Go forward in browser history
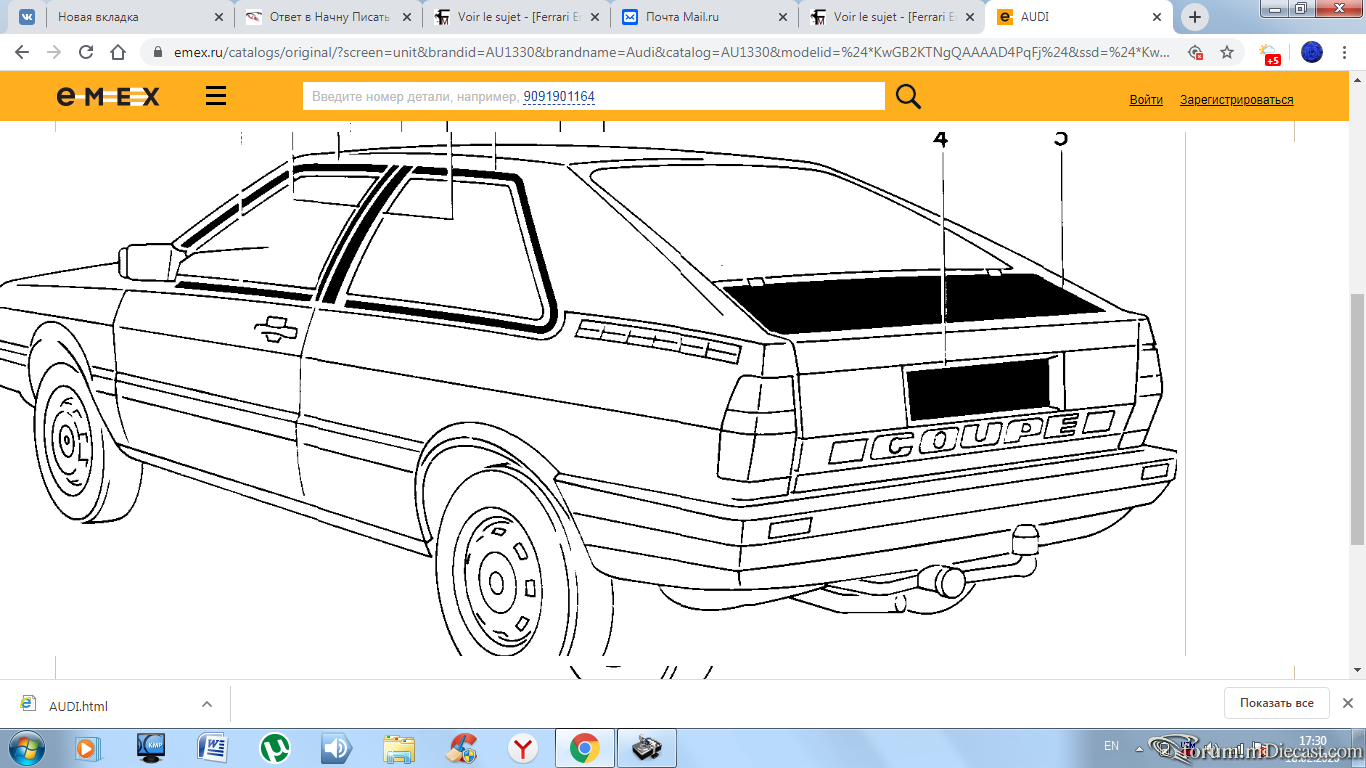Viewport: 1366px width, 768px height. pos(54,52)
